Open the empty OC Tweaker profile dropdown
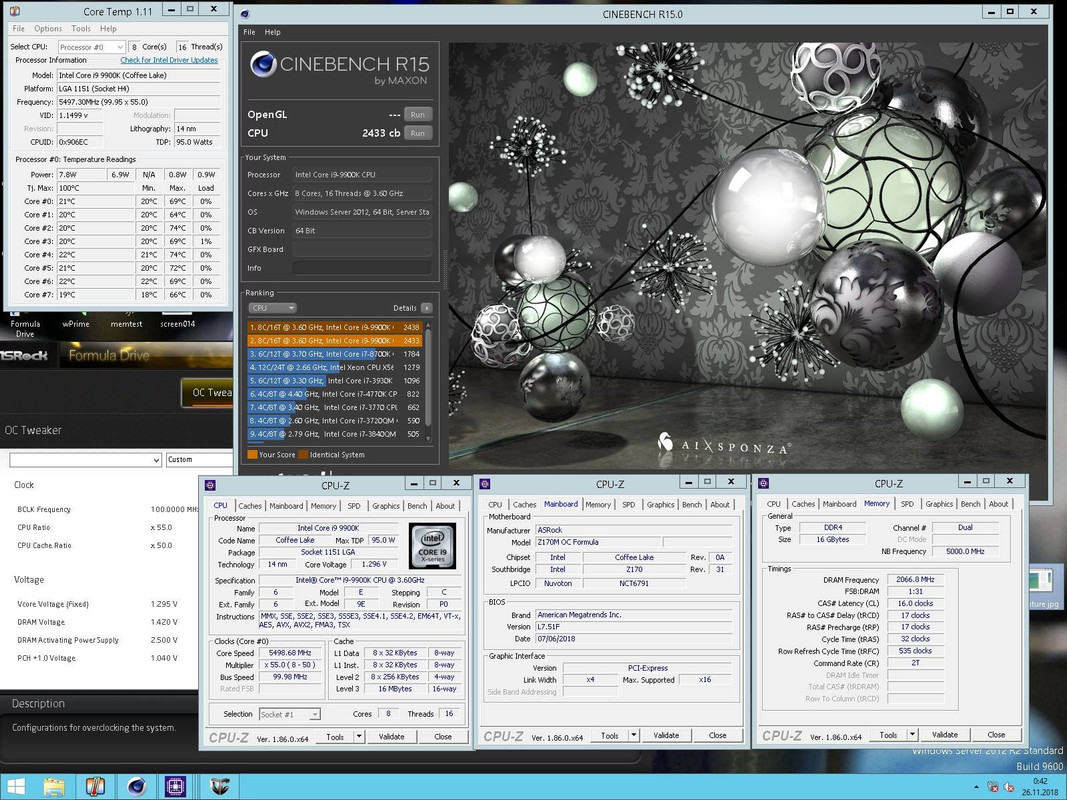The image size is (1067, 800). [x=86, y=460]
